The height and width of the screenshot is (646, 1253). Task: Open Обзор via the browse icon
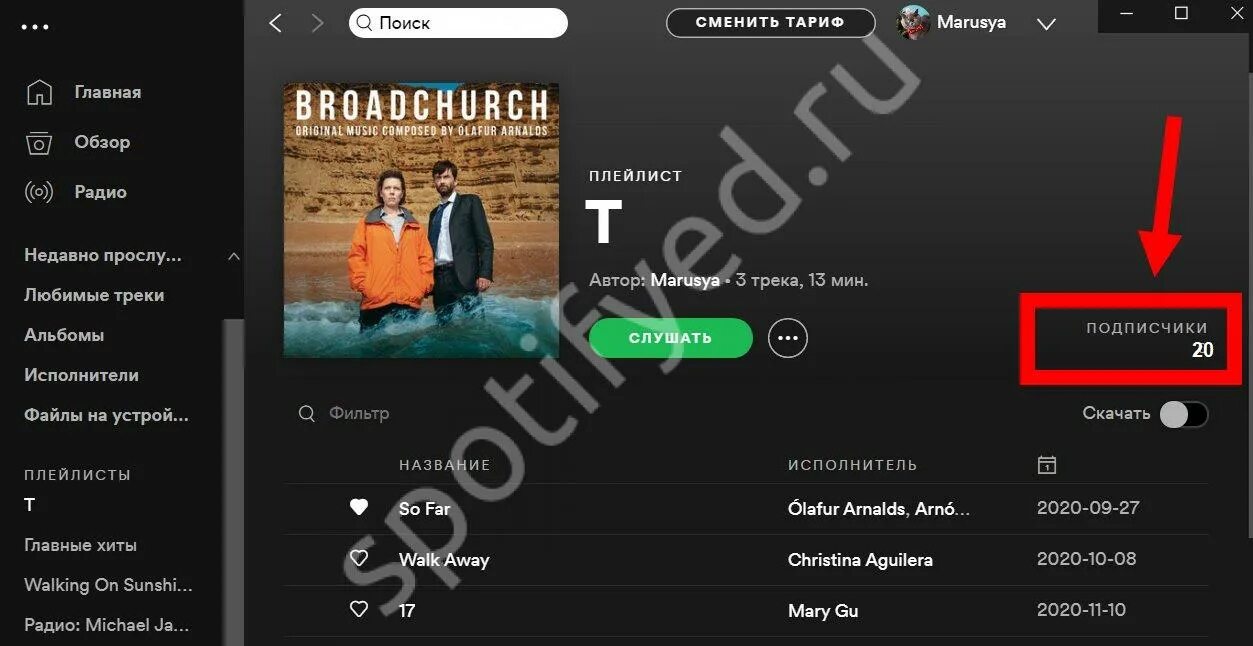39,142
